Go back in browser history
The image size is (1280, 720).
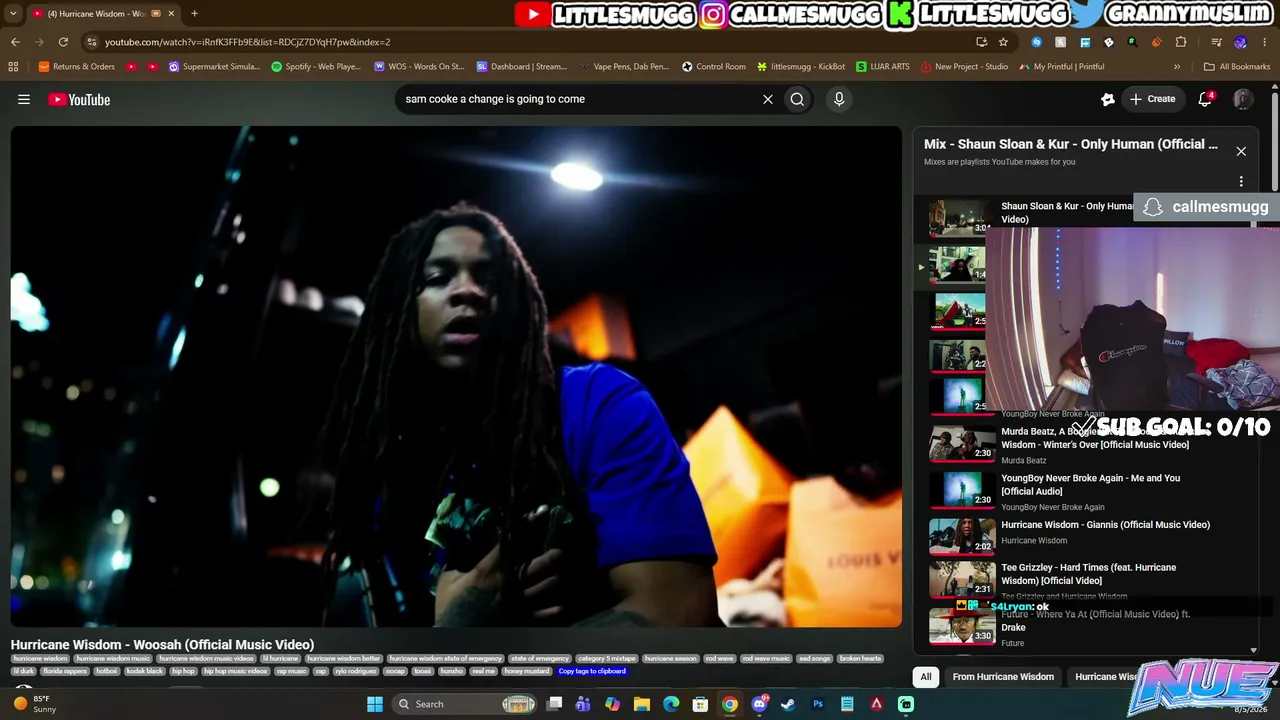click(x=15, y=42)
